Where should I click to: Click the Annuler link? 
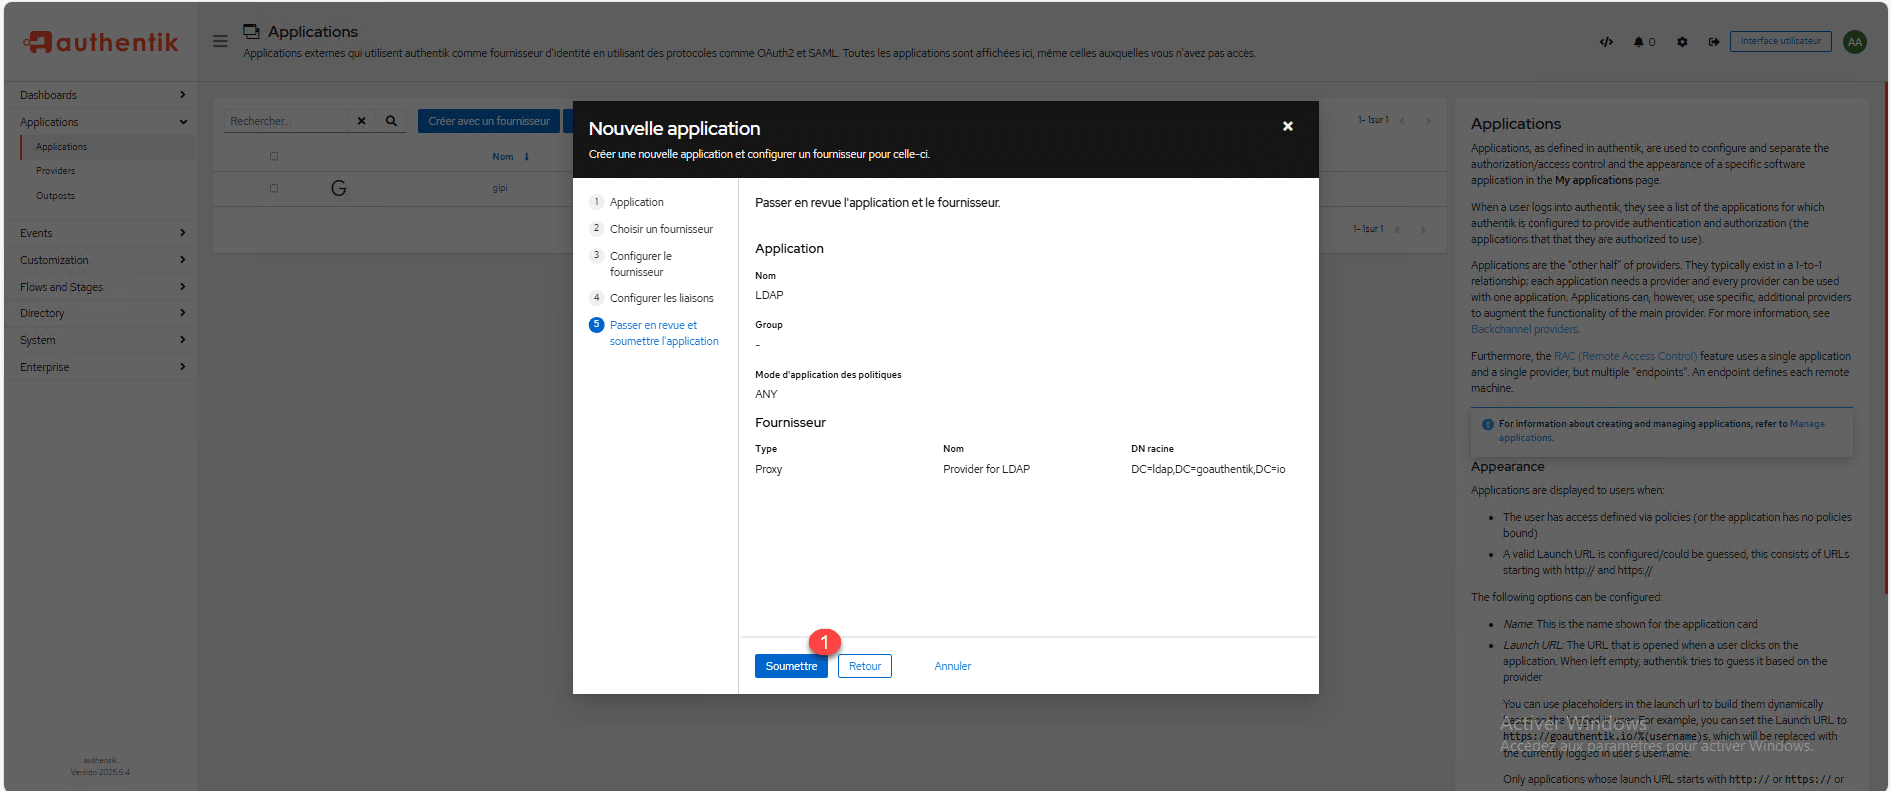pyautogui.click(x=952, y=666)
